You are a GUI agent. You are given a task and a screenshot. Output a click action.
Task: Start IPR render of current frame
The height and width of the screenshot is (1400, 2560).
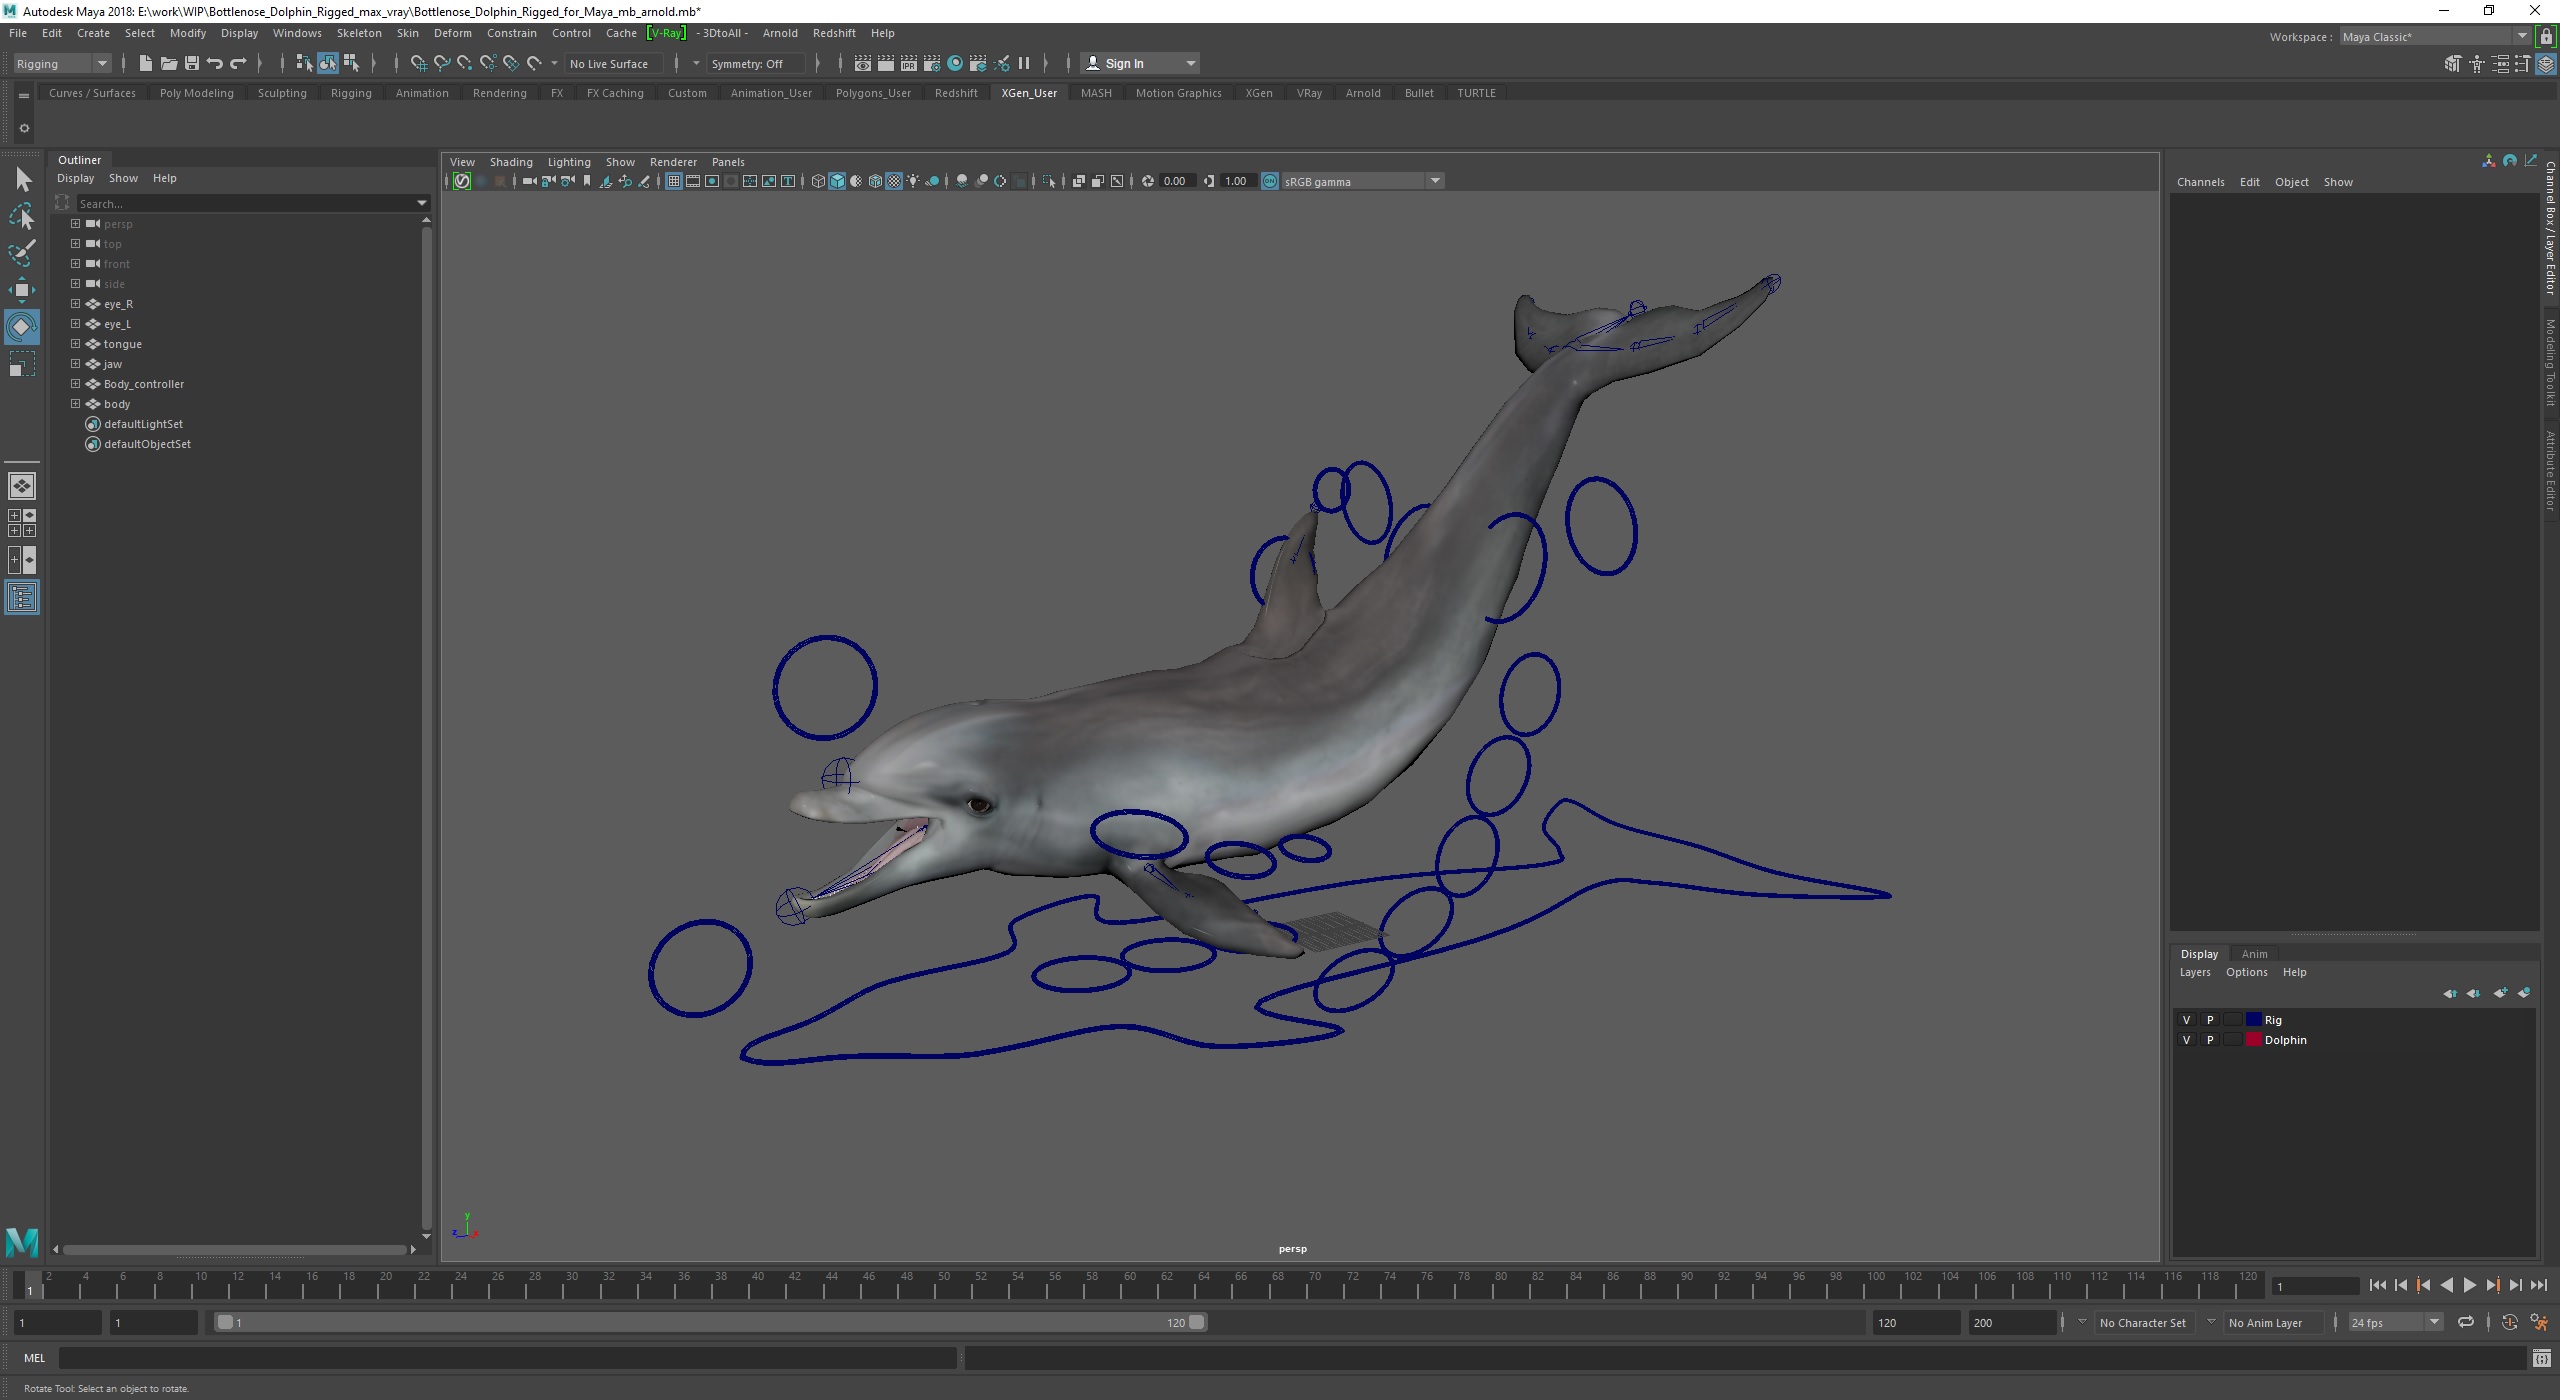click(908, 63)
